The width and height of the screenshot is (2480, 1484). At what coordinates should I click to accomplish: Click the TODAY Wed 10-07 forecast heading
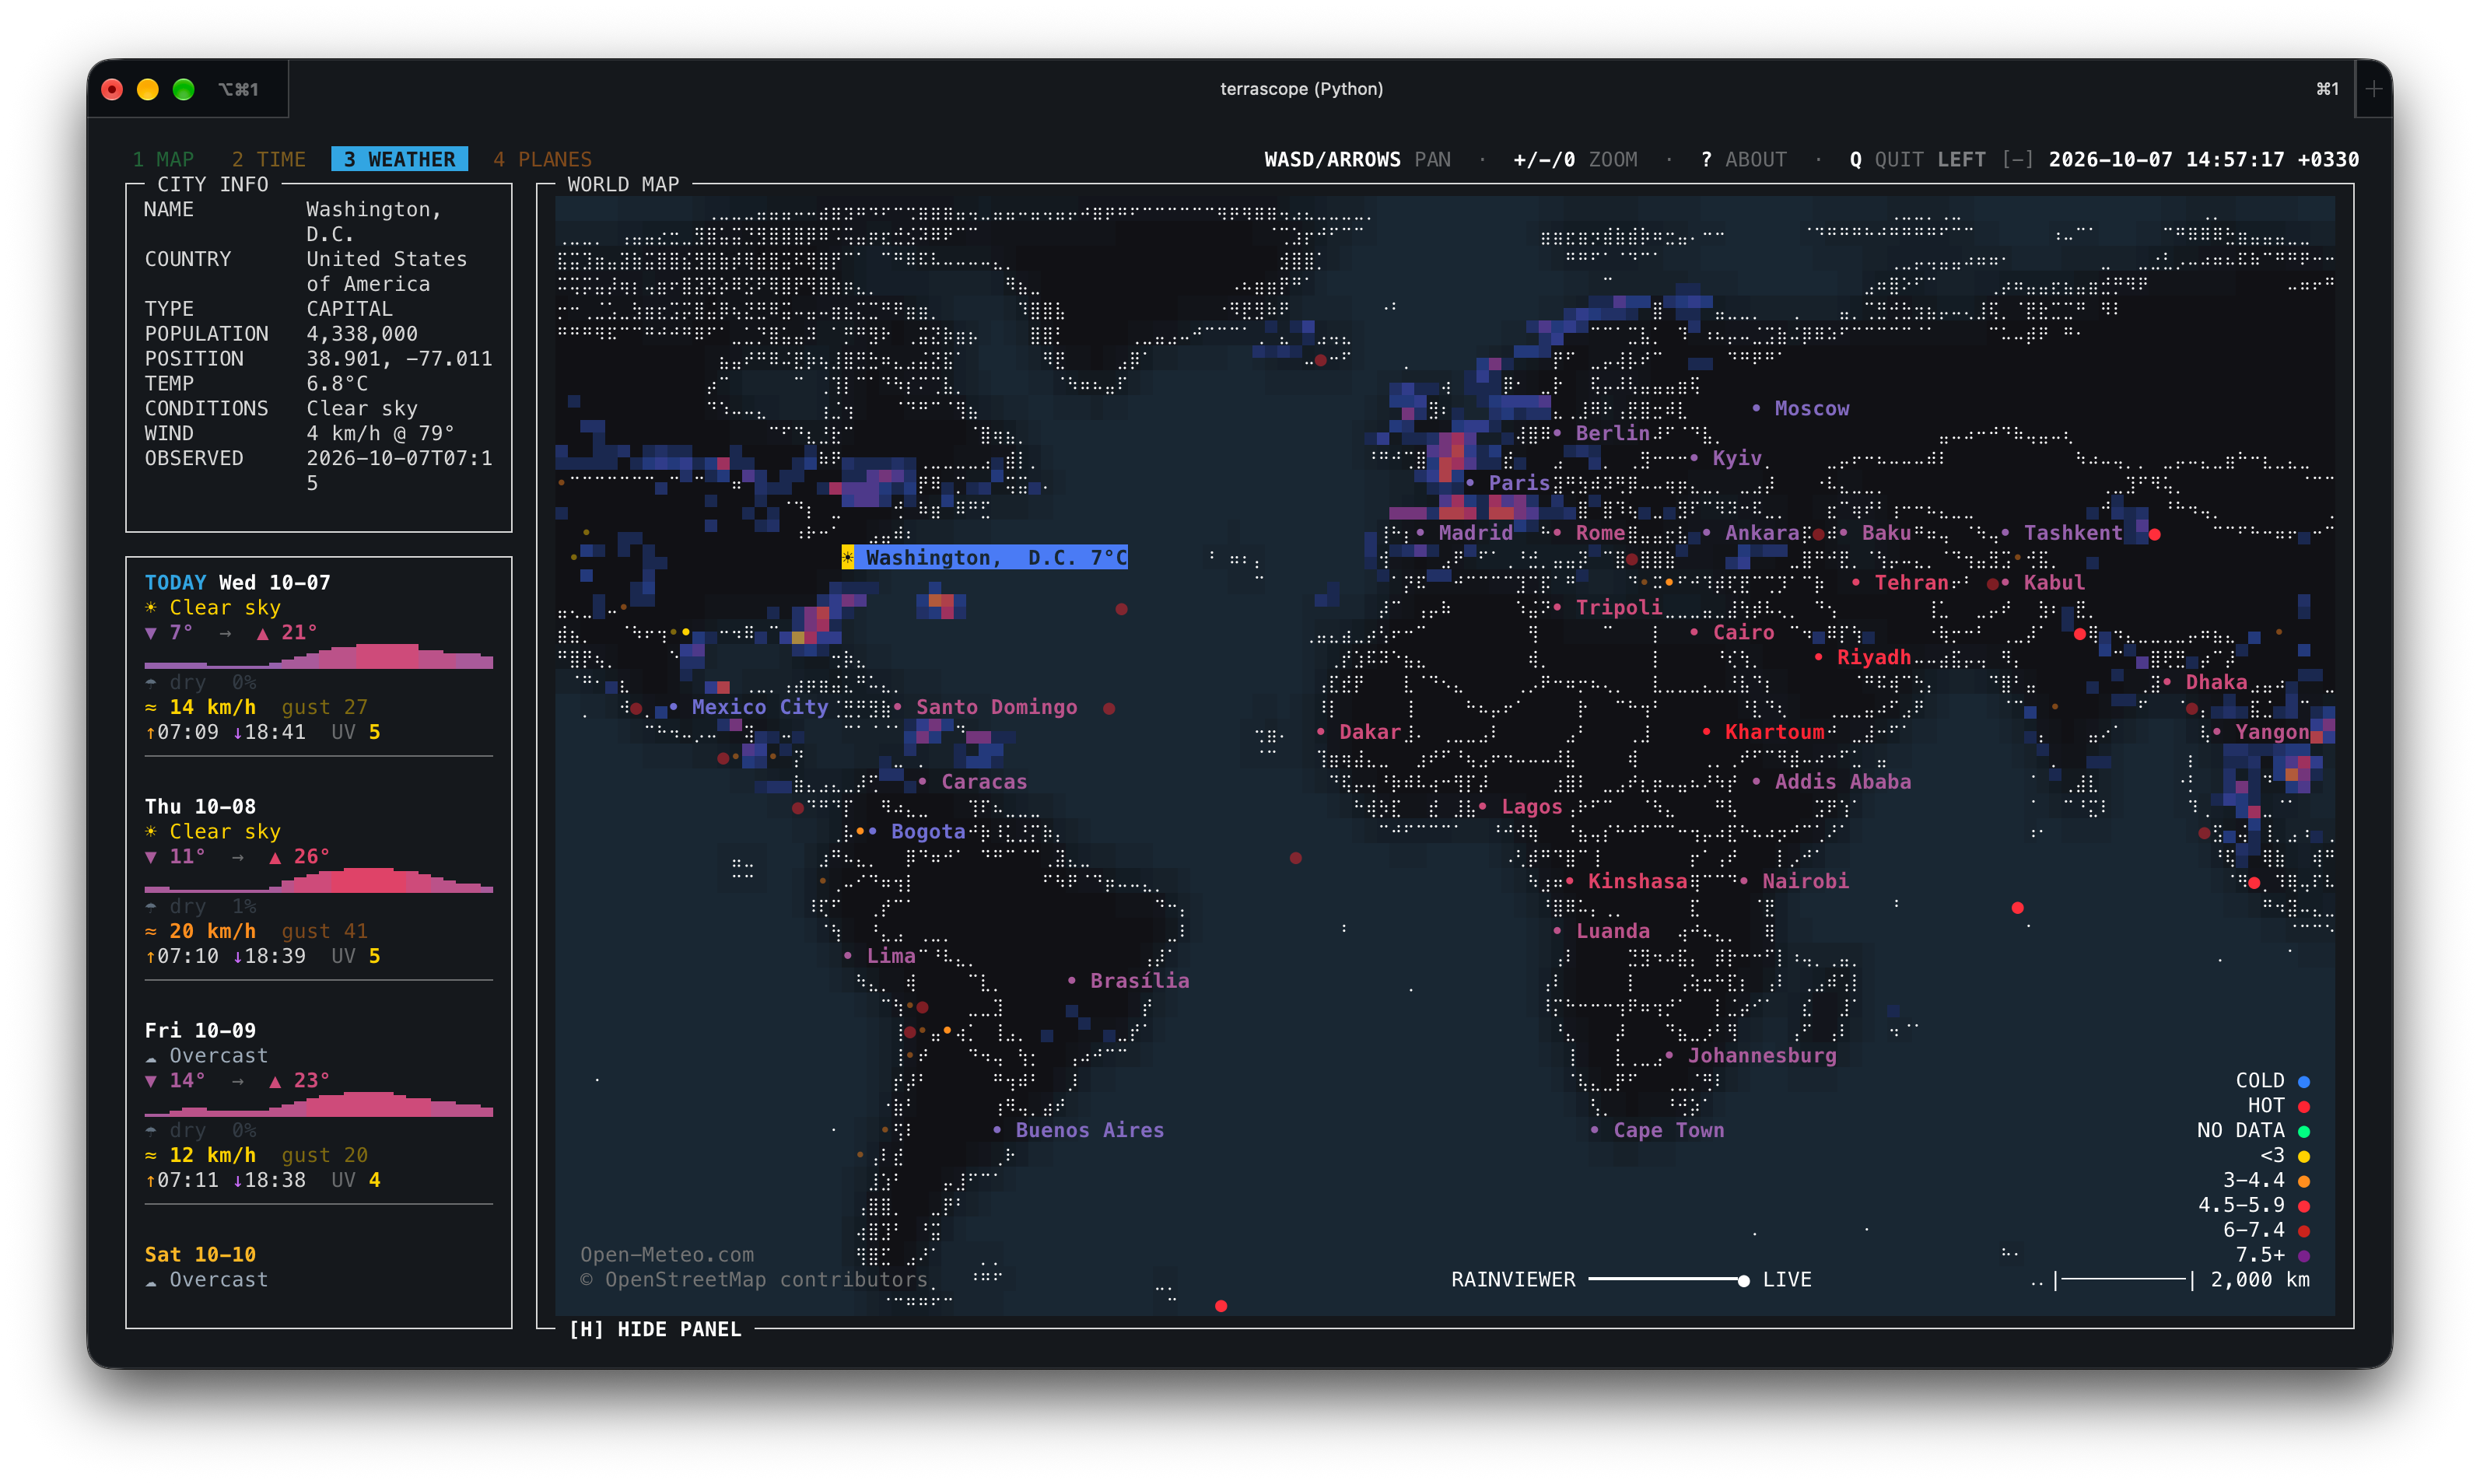pyautogui.click(x=237, y=582)
